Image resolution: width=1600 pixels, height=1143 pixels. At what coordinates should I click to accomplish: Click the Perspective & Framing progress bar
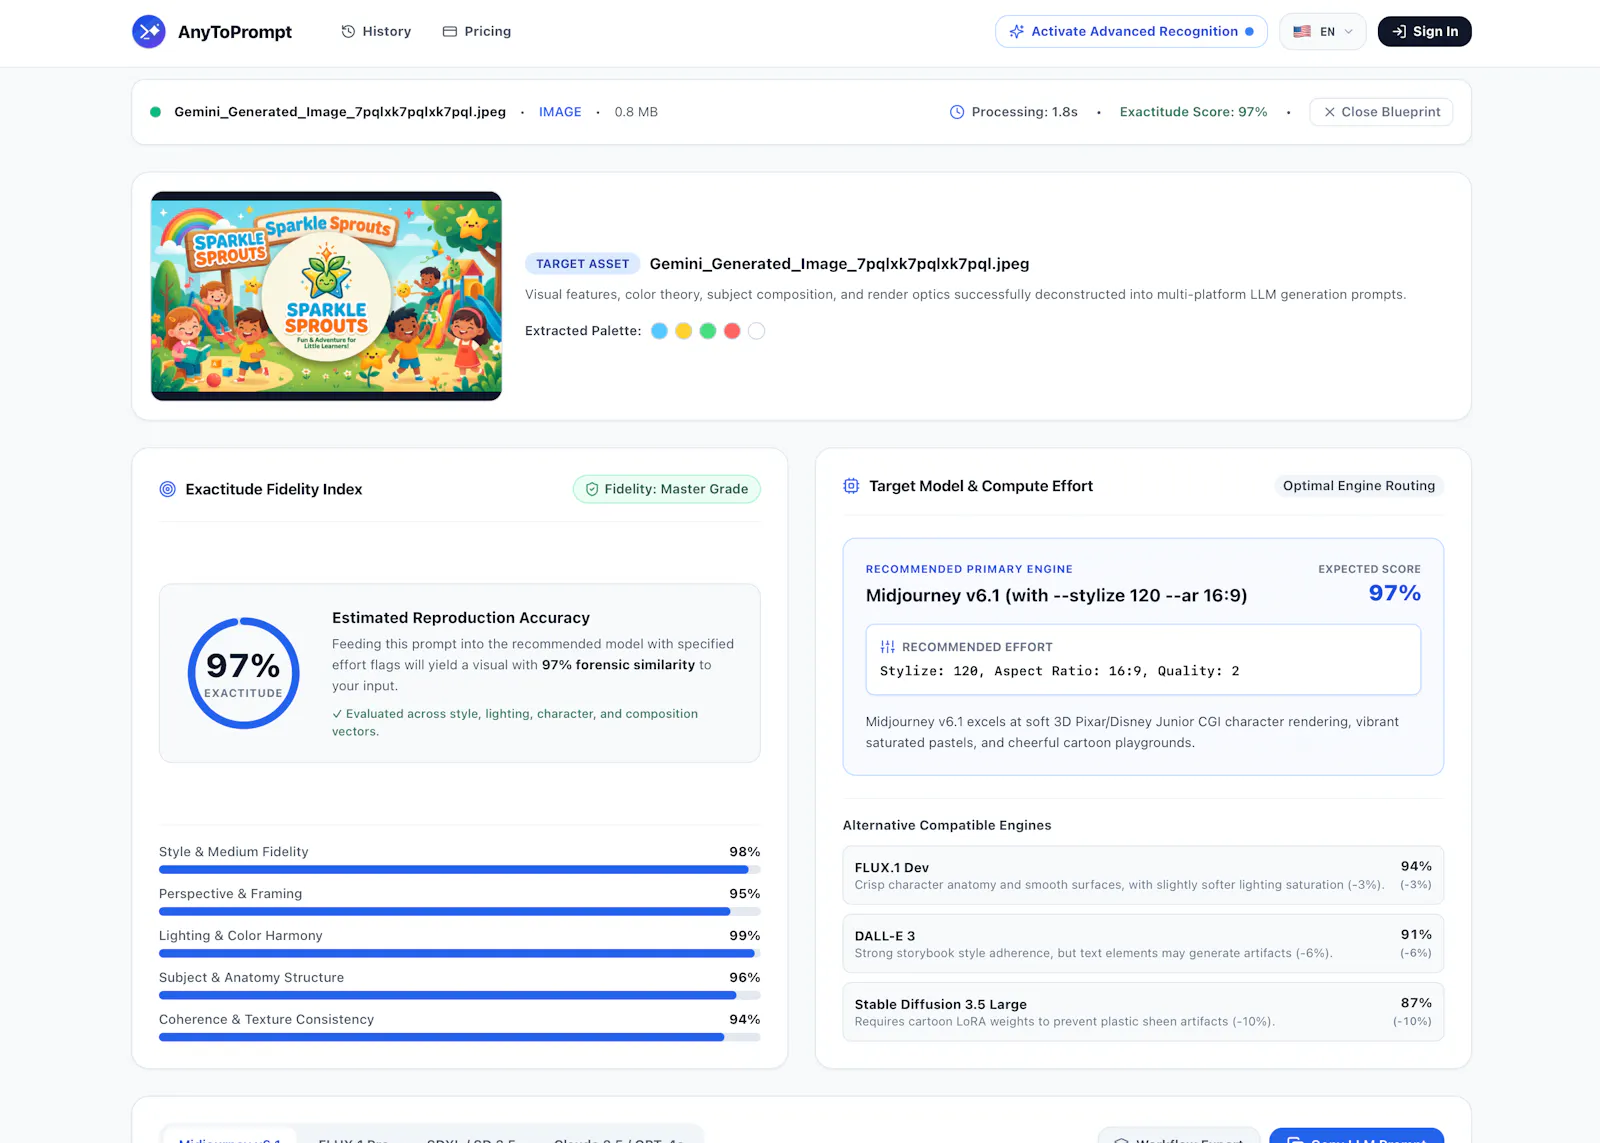click(x=460, y=912)
